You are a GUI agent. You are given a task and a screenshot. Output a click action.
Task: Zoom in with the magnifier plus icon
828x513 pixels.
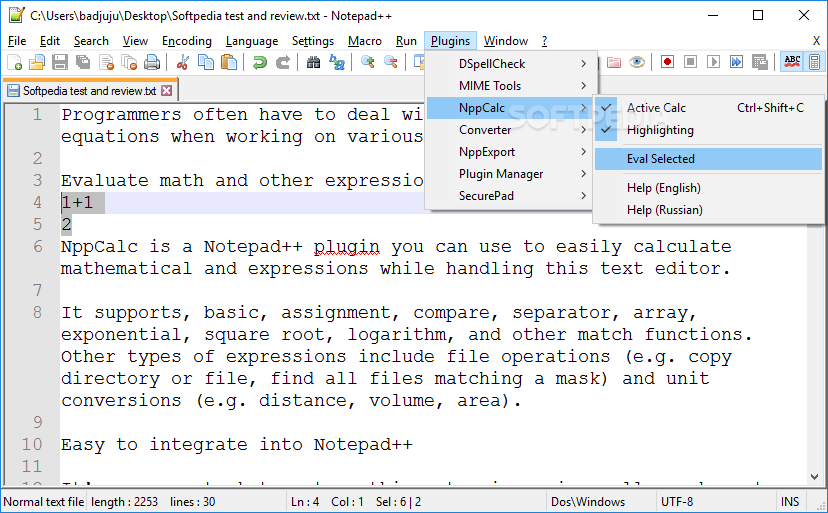(x=368, y=62)
